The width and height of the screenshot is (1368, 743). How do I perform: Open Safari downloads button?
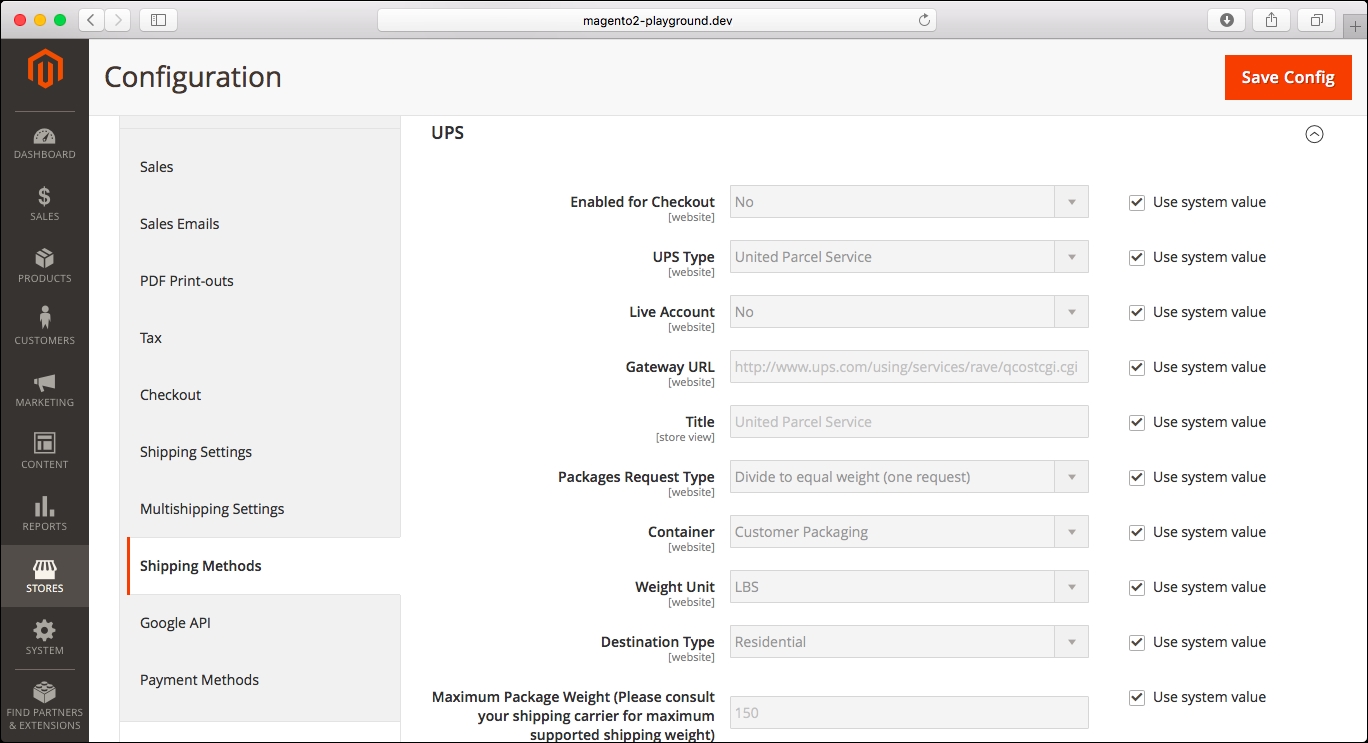[1227, 20]
